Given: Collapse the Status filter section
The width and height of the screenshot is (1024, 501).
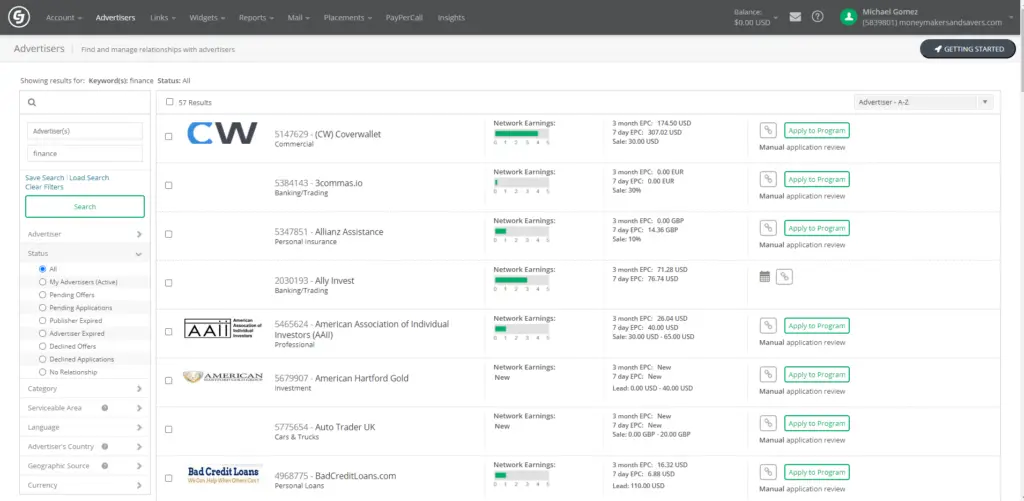Looking at the screenshot, I should coord(85,253).
